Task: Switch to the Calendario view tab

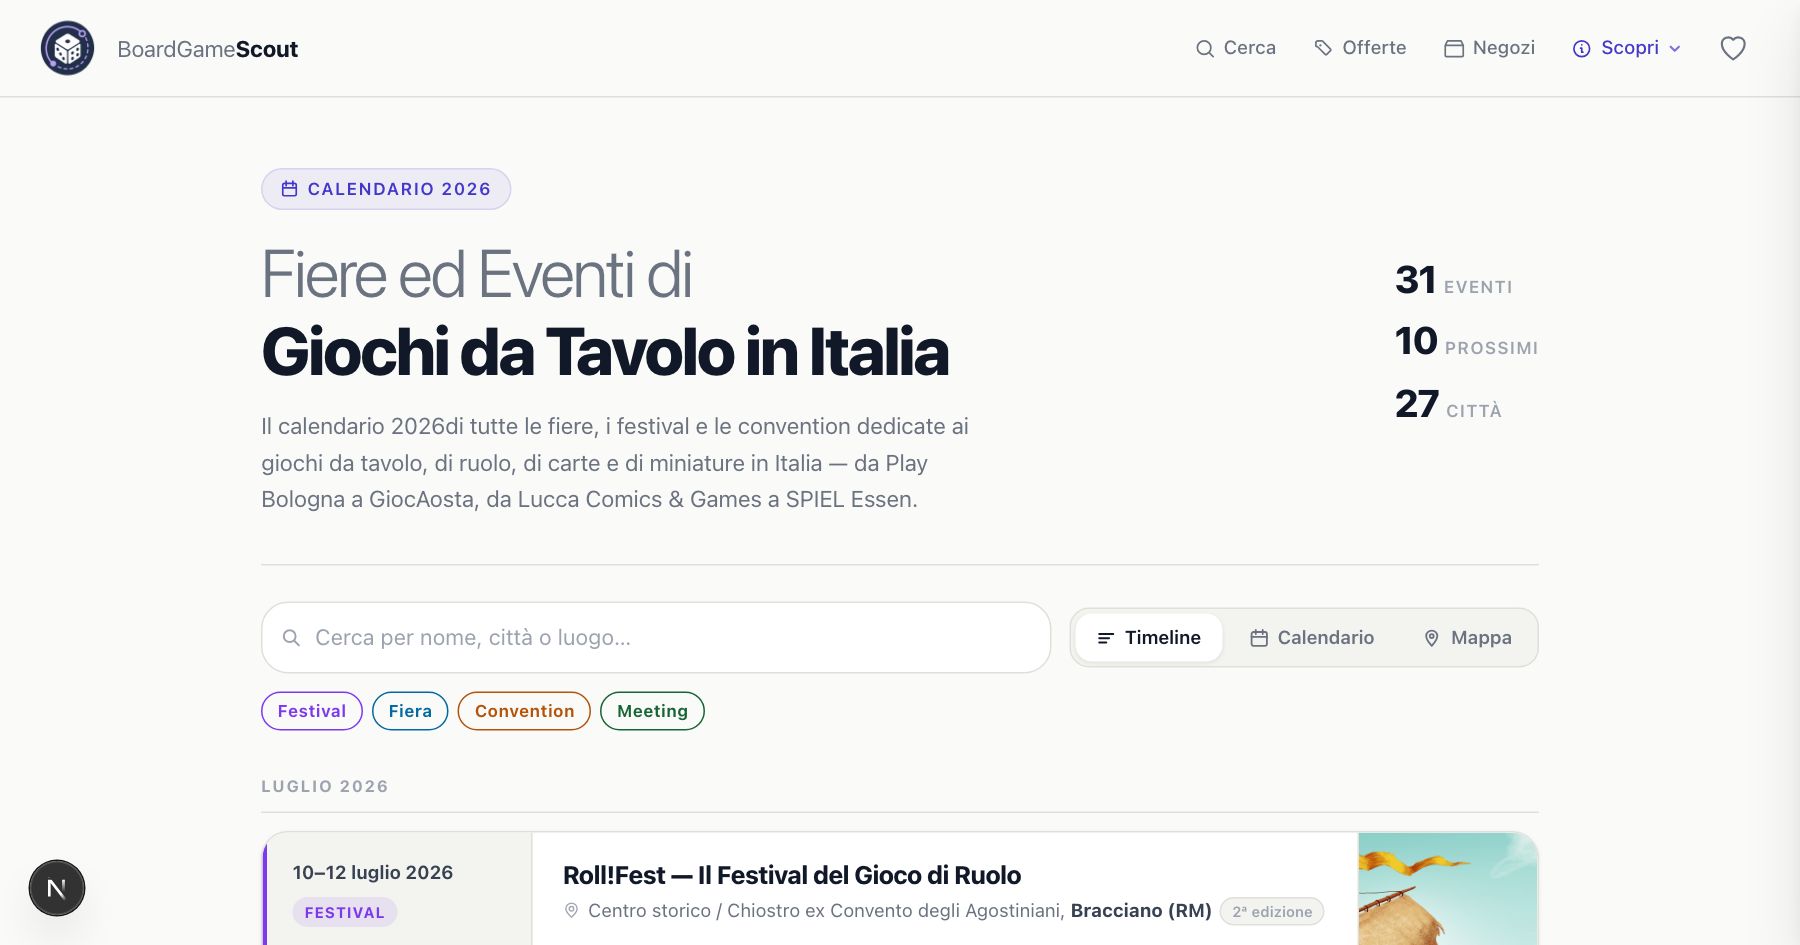Action: tap(1312, 637)
